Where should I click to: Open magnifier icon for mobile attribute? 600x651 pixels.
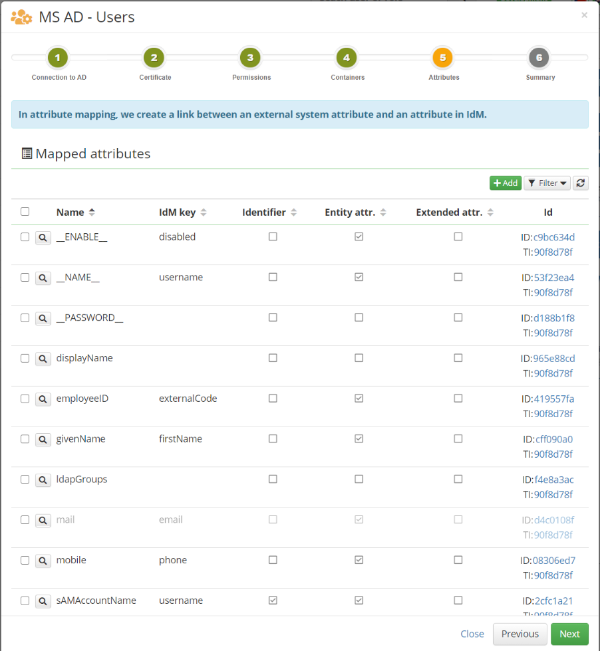(43, 561)
